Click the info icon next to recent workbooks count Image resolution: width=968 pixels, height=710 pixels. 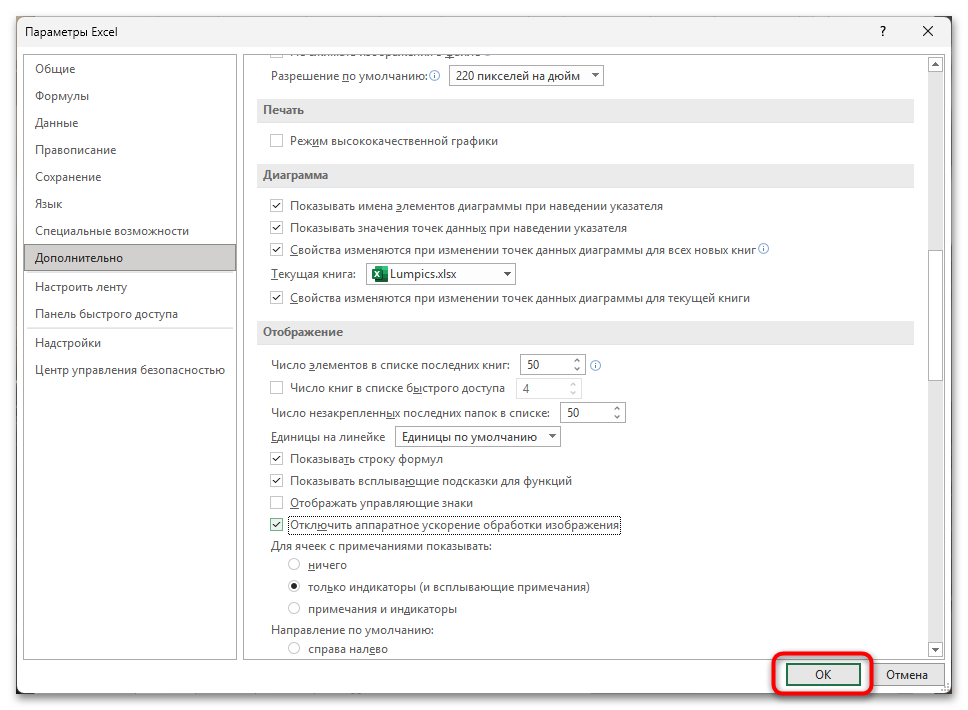pyautogui.click(x=596, y=365)
